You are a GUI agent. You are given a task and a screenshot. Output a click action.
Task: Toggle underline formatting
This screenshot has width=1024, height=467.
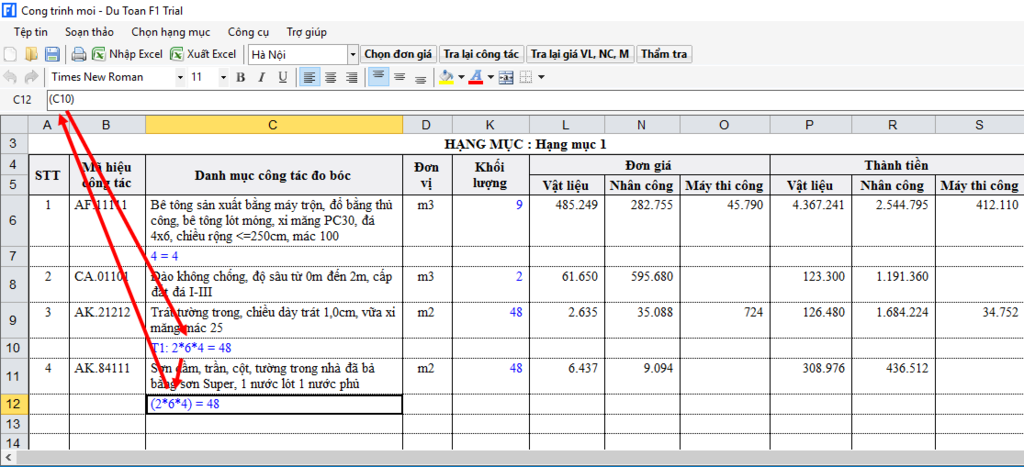point(282,78)
